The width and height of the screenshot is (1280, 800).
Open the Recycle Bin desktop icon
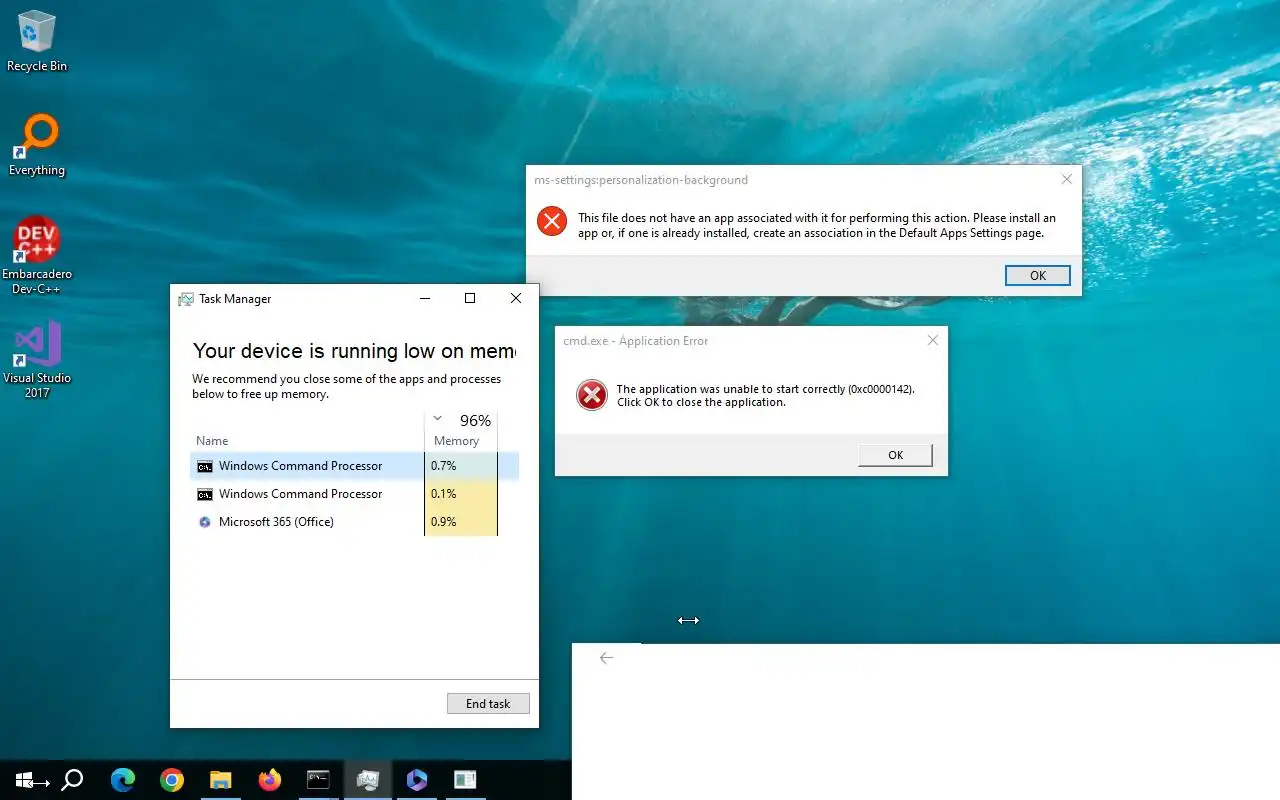[x=37, y=42]
